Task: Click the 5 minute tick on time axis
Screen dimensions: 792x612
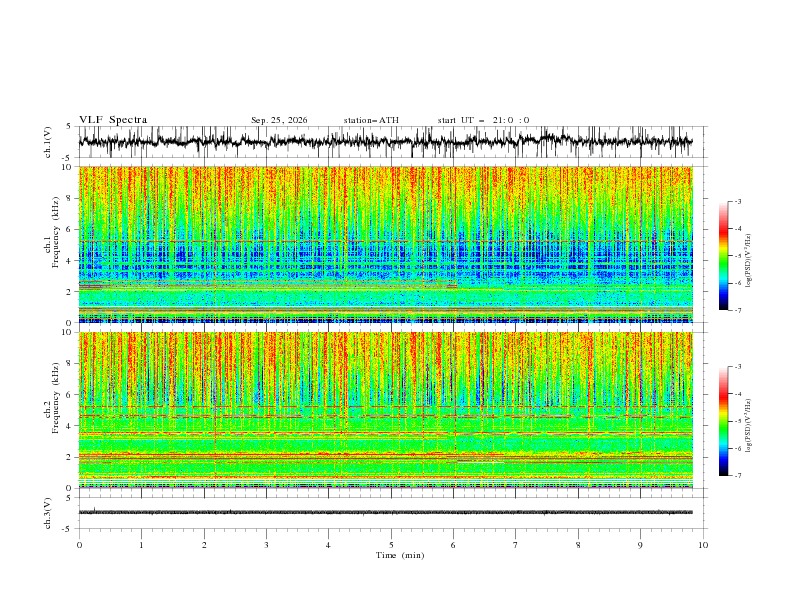Action: point(391,545)
